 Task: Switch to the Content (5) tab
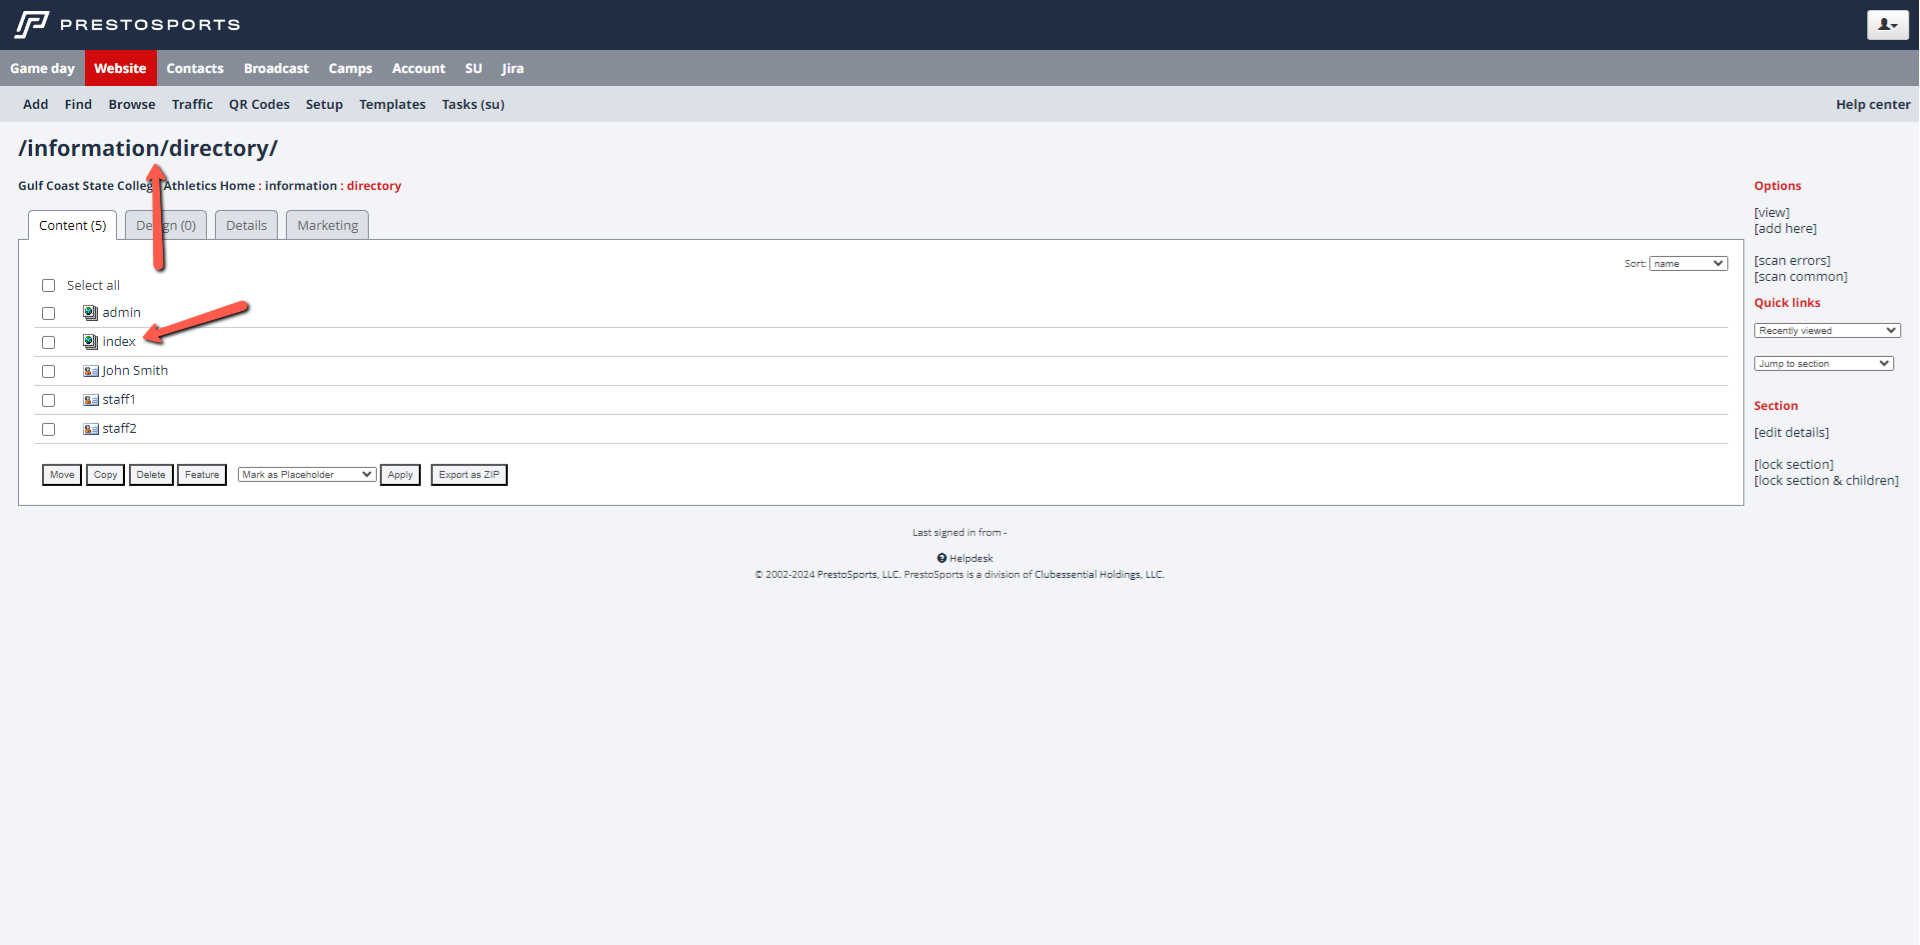pos(73,225)
